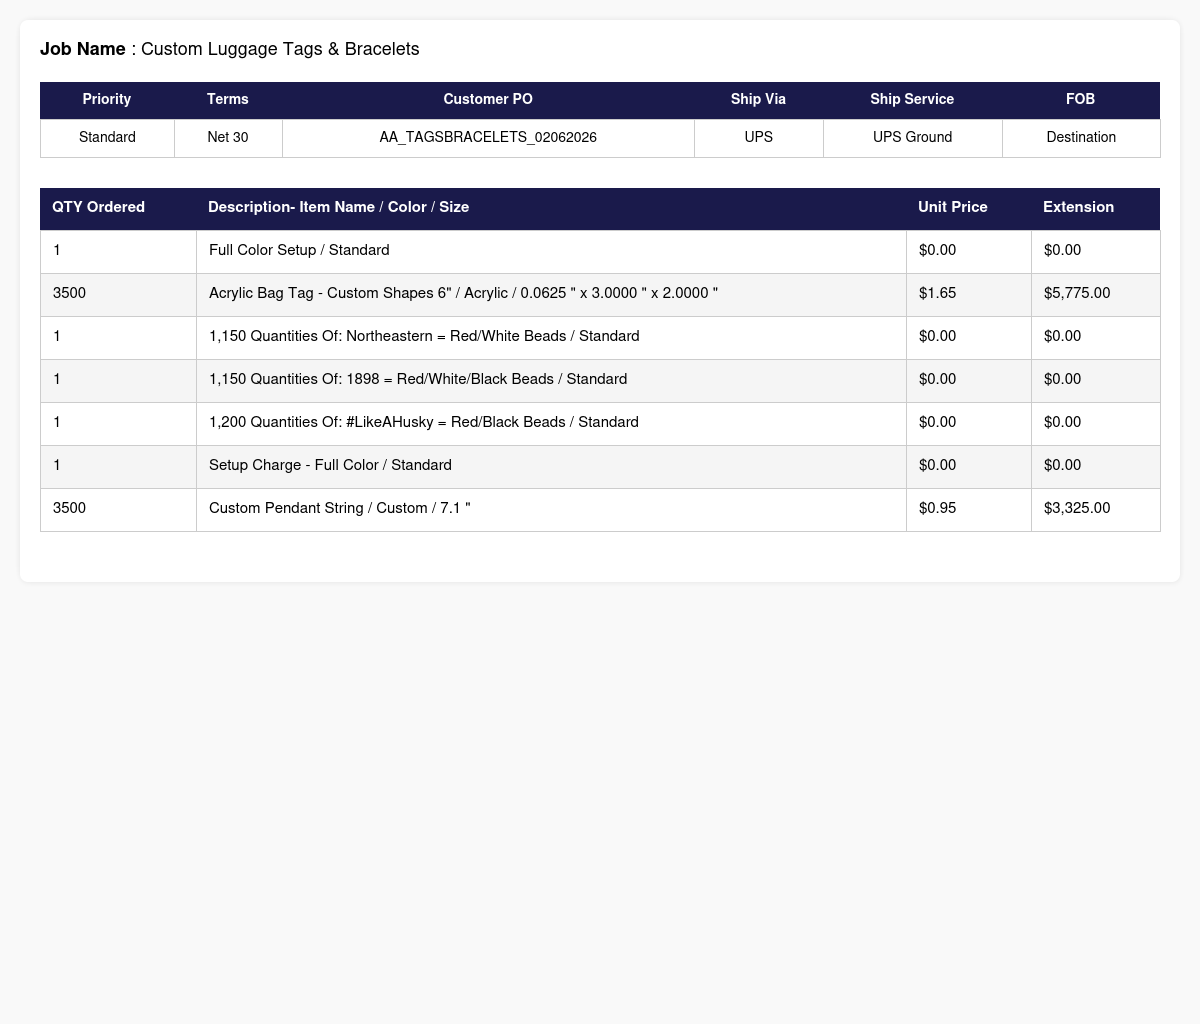Click quantity 1 in Full Color Setup row
Screen dimensions: 1200x1024
[x=57, y=250]
